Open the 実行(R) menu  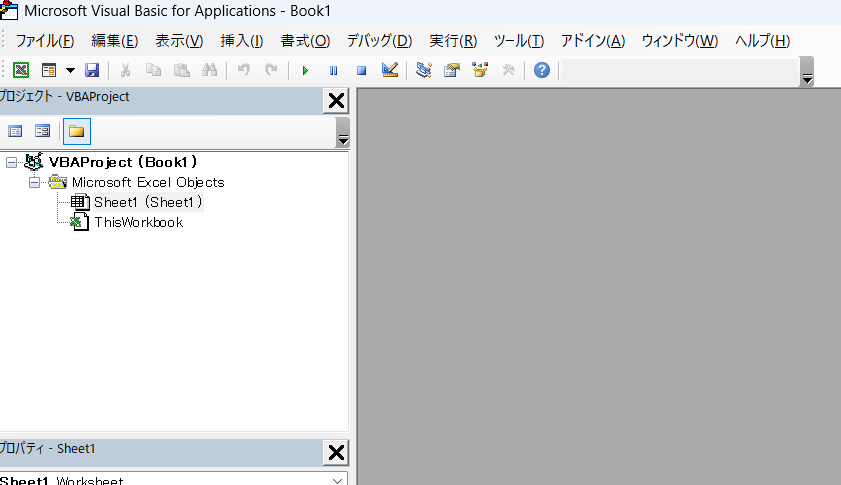(453, 41)
